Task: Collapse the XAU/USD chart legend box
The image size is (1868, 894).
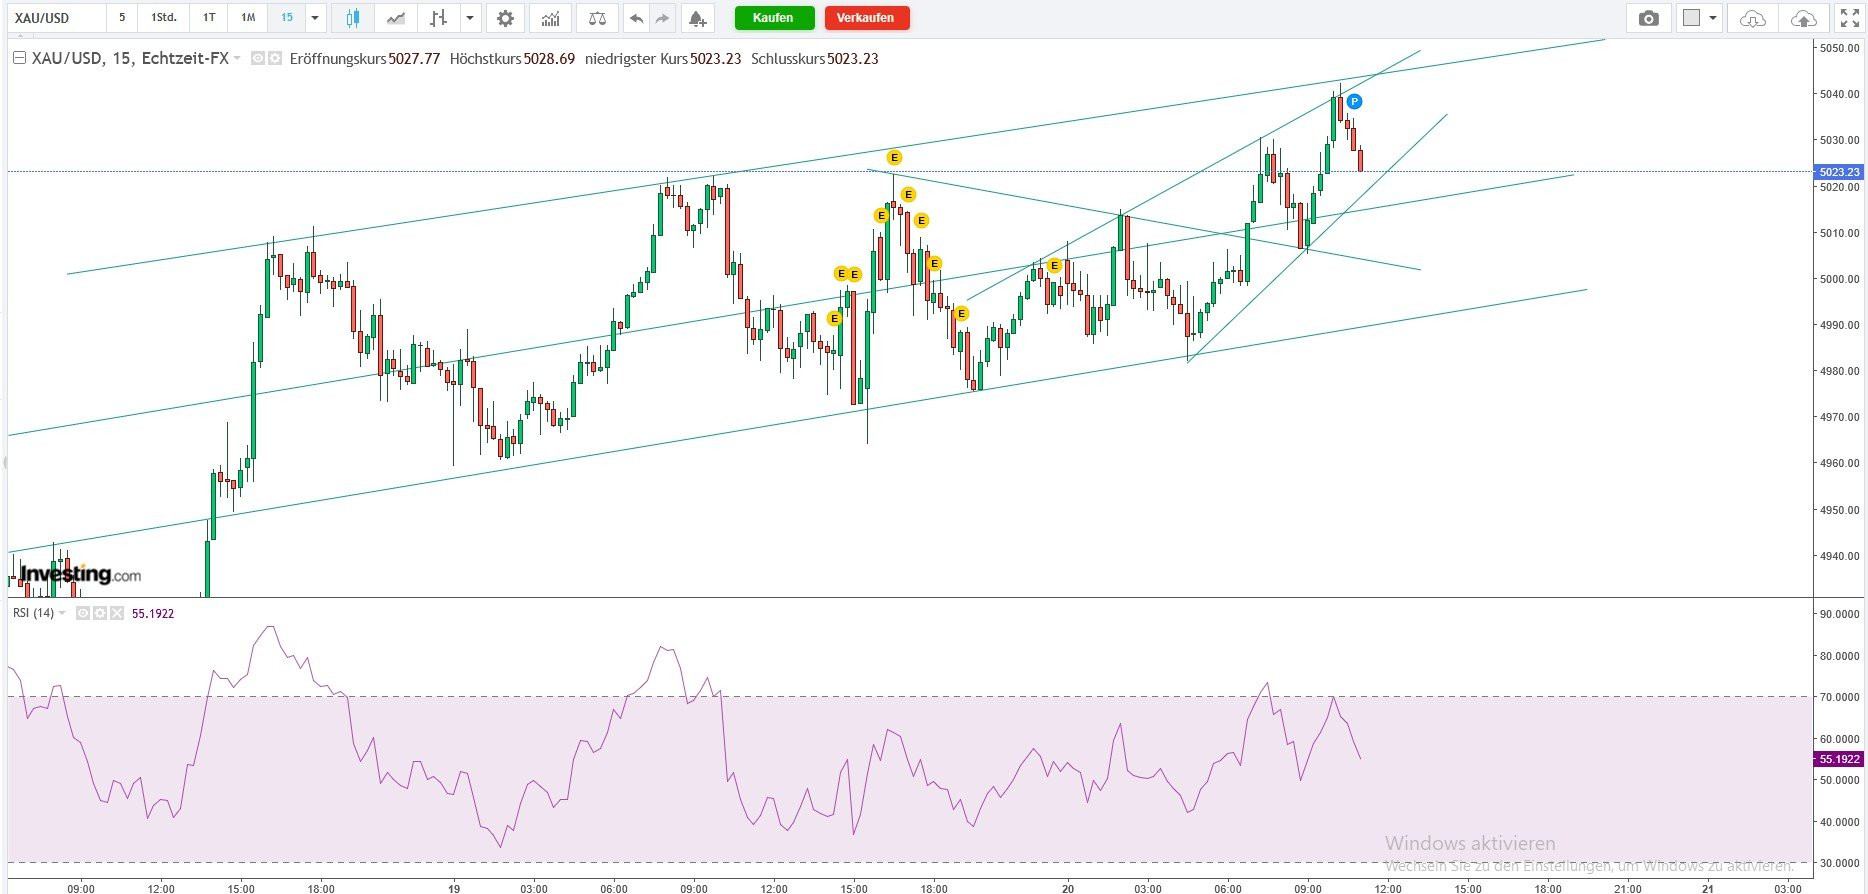Action: click(x=19, y=59)
